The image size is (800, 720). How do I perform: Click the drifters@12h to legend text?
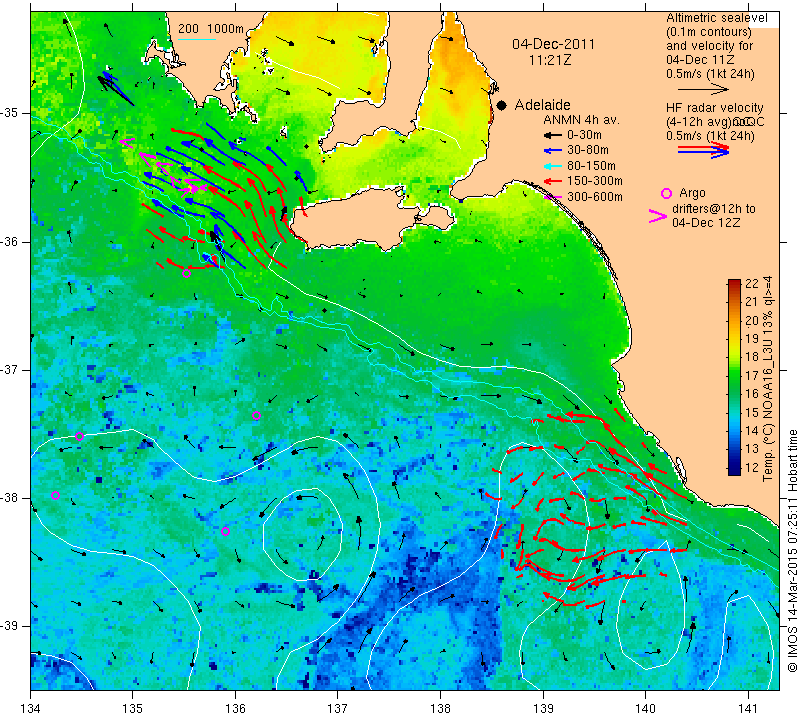tap(714, 209)
